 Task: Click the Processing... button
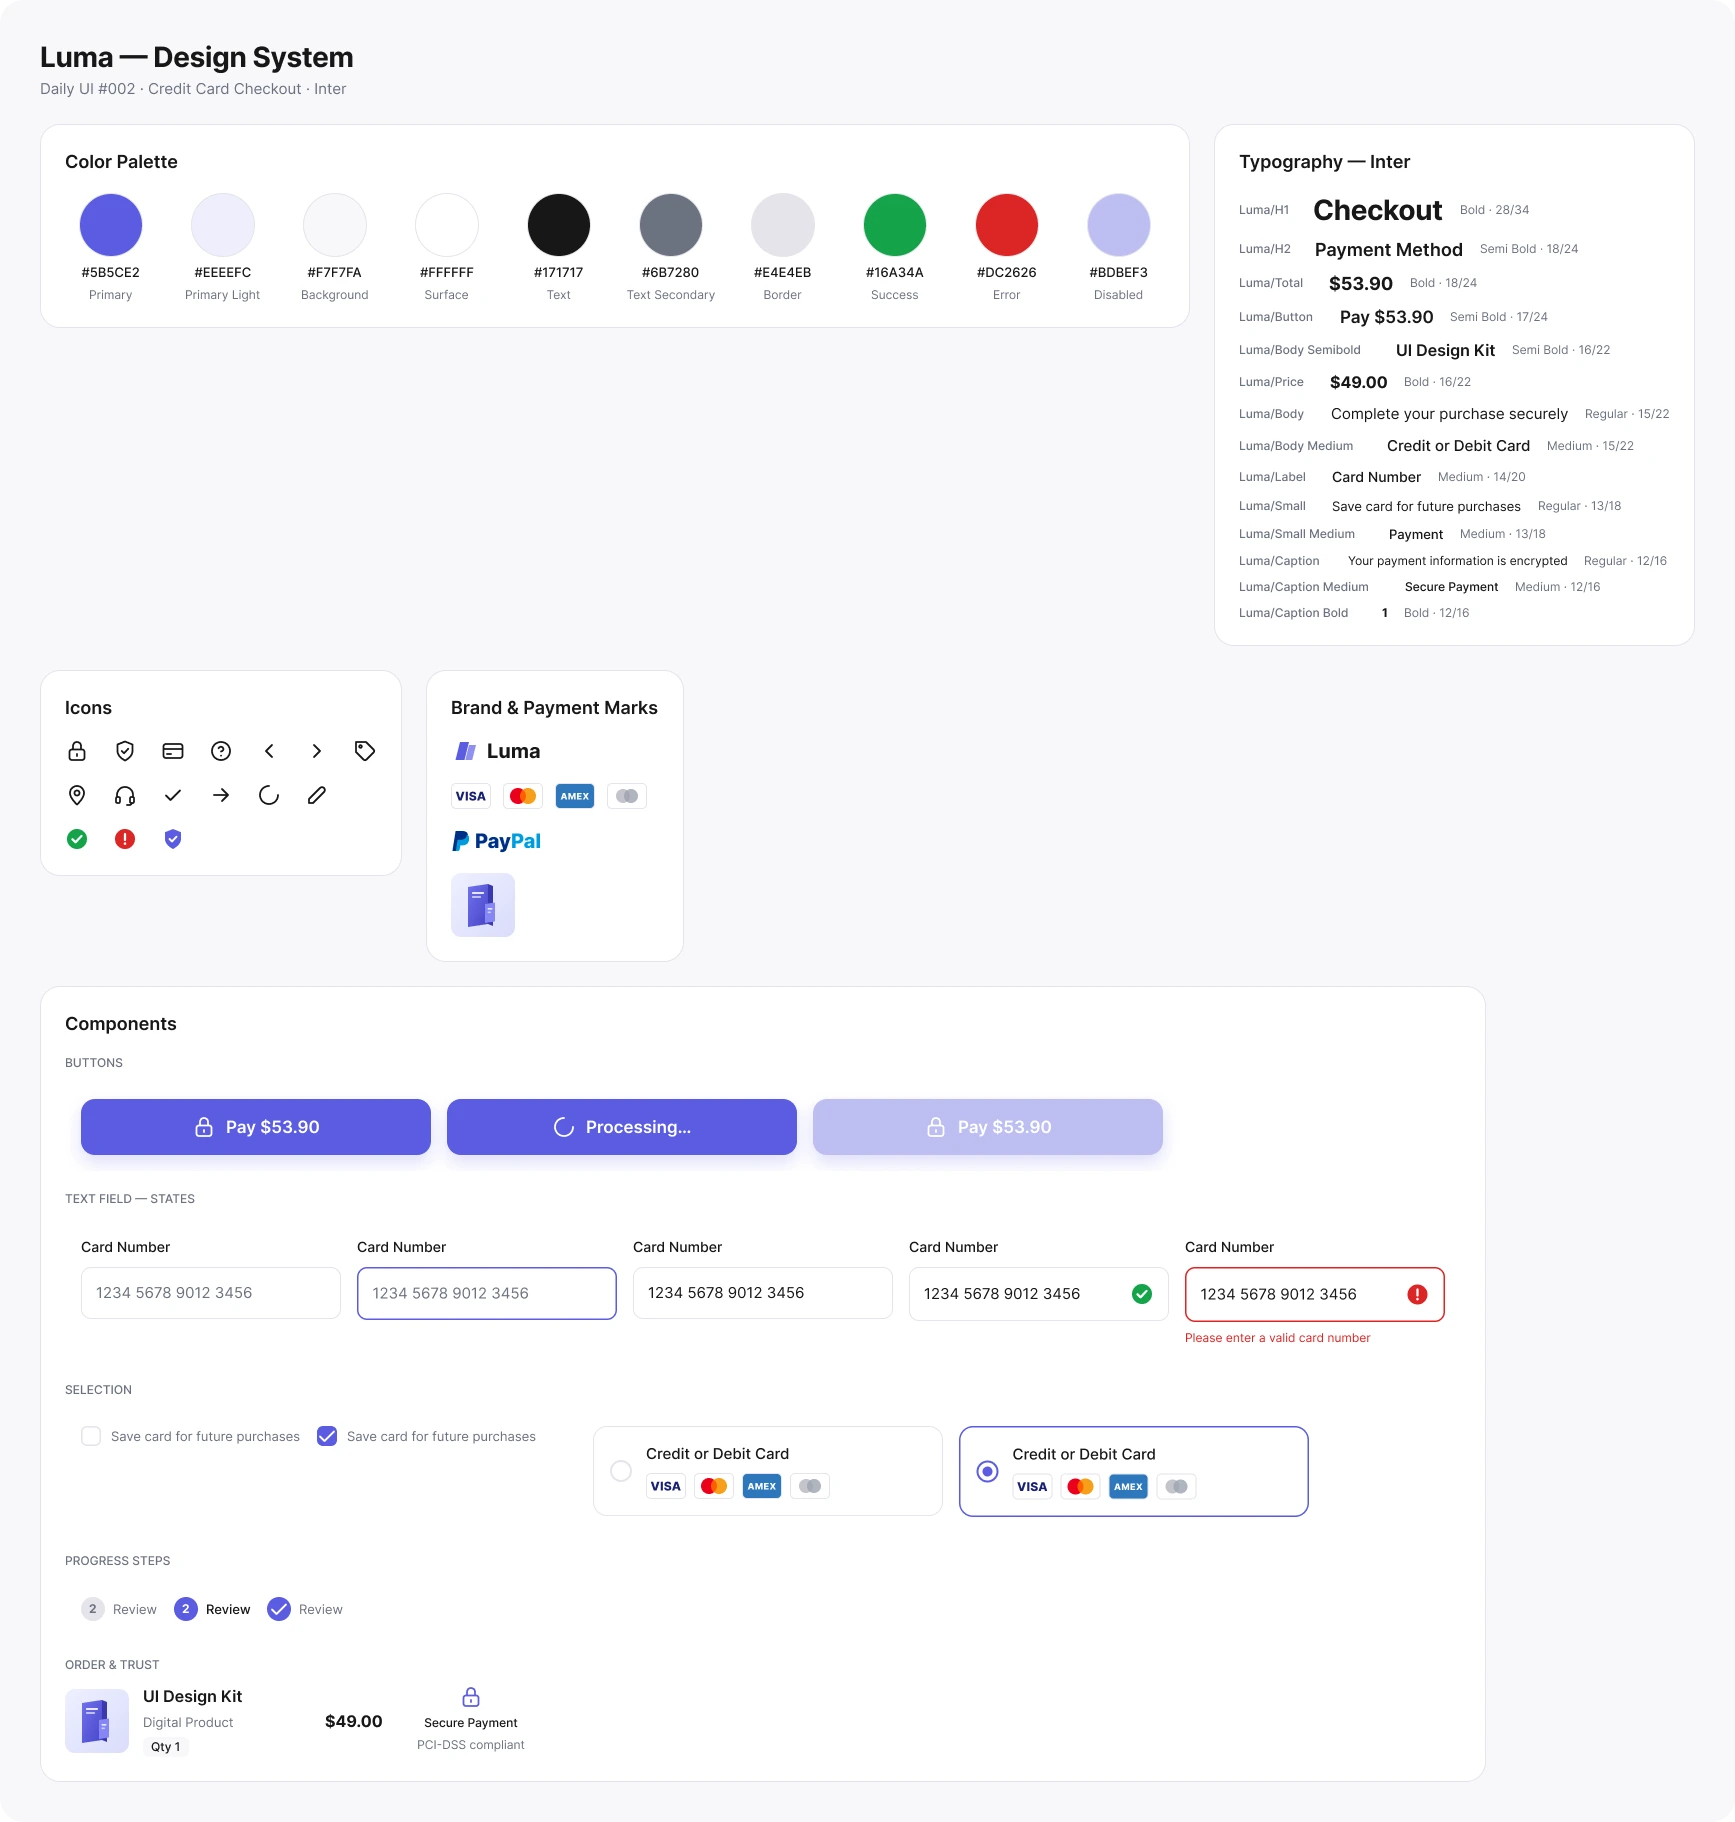click(622, 1127)
